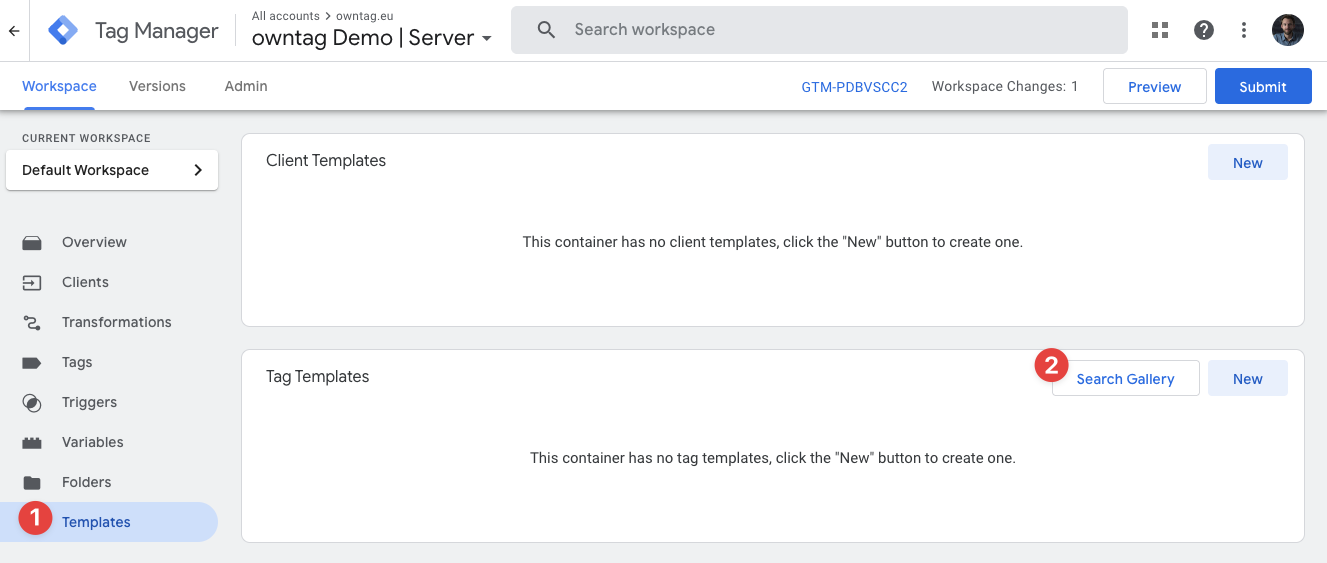Select Tags in the sidebar
1327x563 pixels.
[77, 362]
